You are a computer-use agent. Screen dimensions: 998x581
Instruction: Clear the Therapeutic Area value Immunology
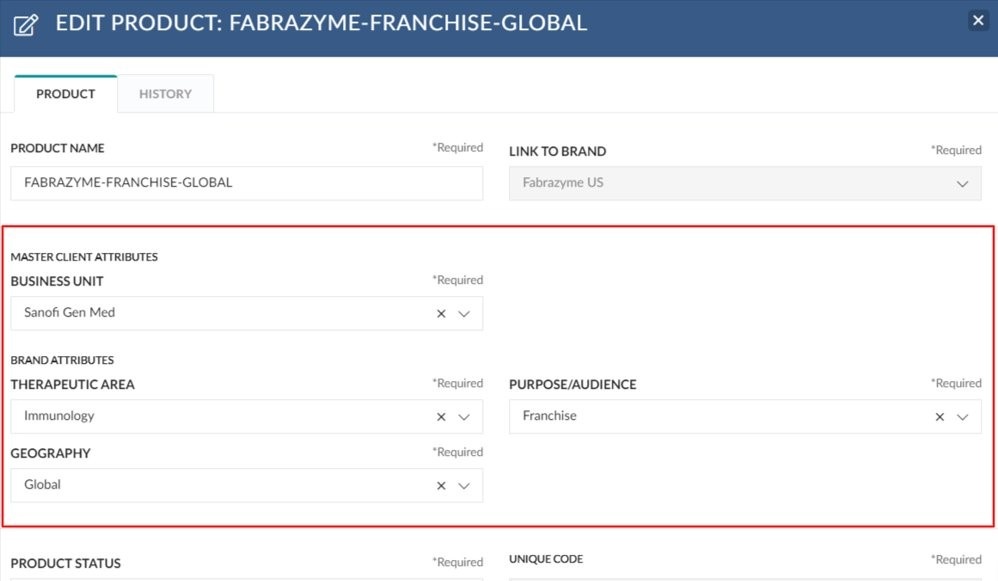[441, 417]
